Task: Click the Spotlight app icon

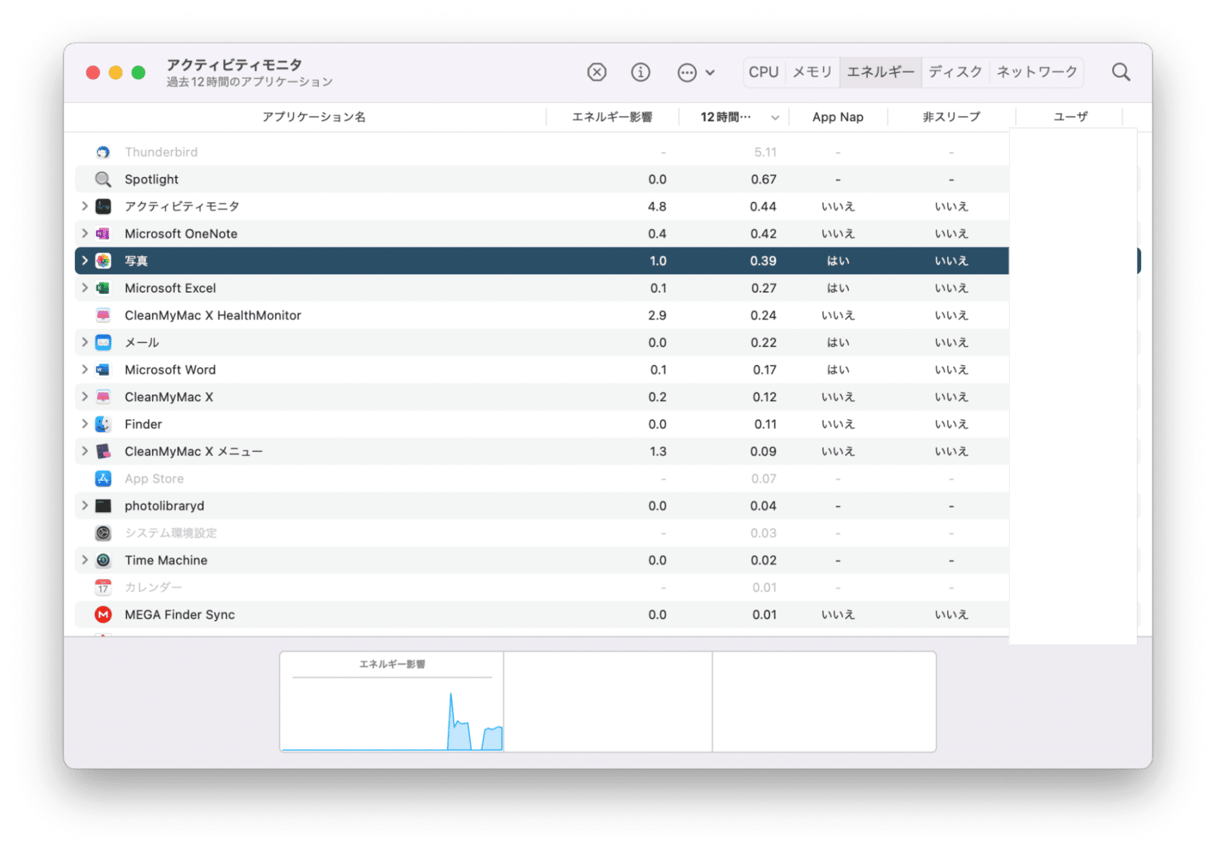Action: click(103, 180)
